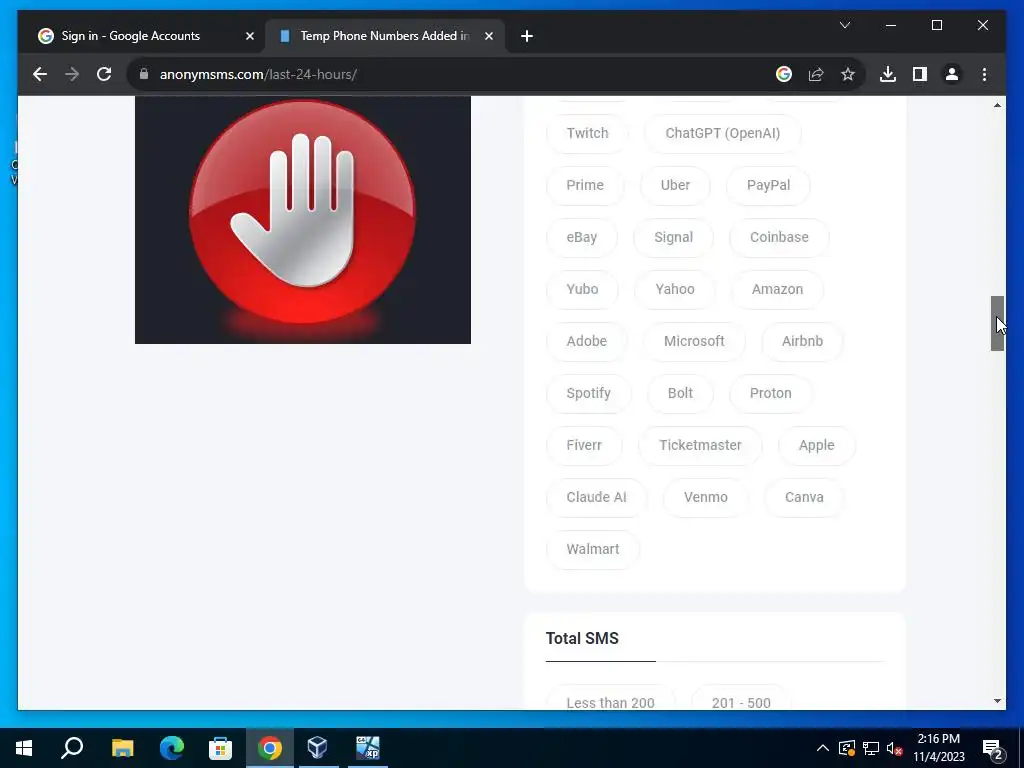Open Microsoft Store from taskbar
This screenshot has width=1024, height=768.
point(220,748)
